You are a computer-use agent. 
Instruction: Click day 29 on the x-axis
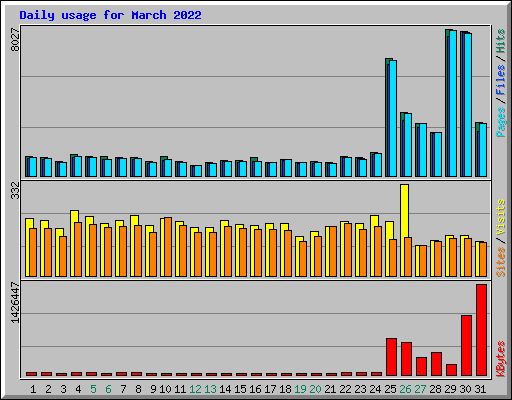[x=450, y=389]
